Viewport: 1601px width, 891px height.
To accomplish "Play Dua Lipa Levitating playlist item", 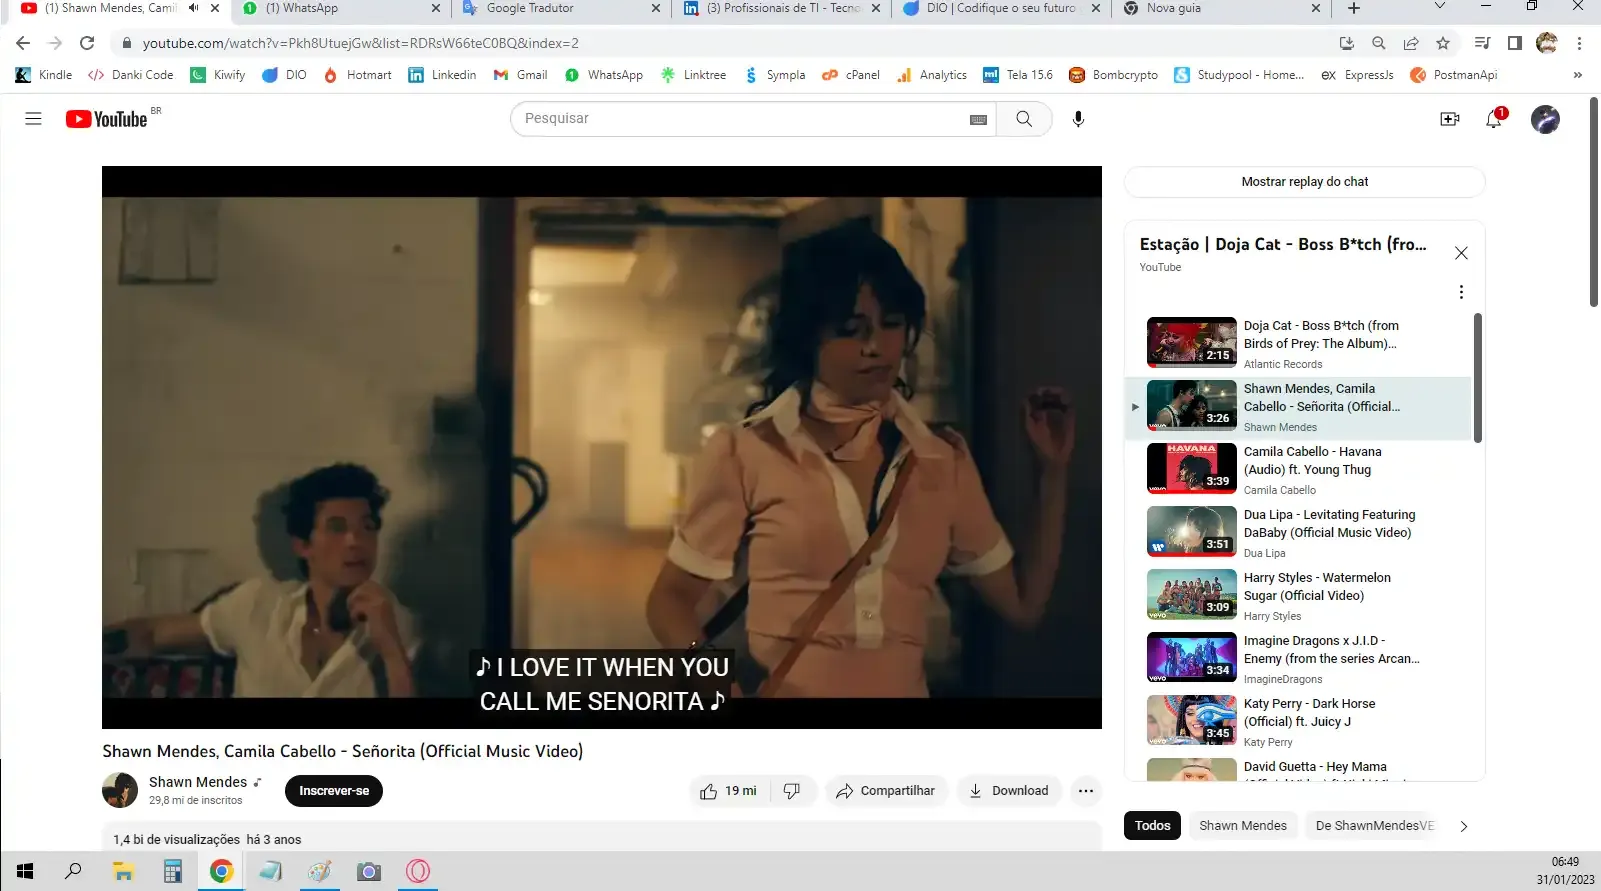I will 1298,533.
